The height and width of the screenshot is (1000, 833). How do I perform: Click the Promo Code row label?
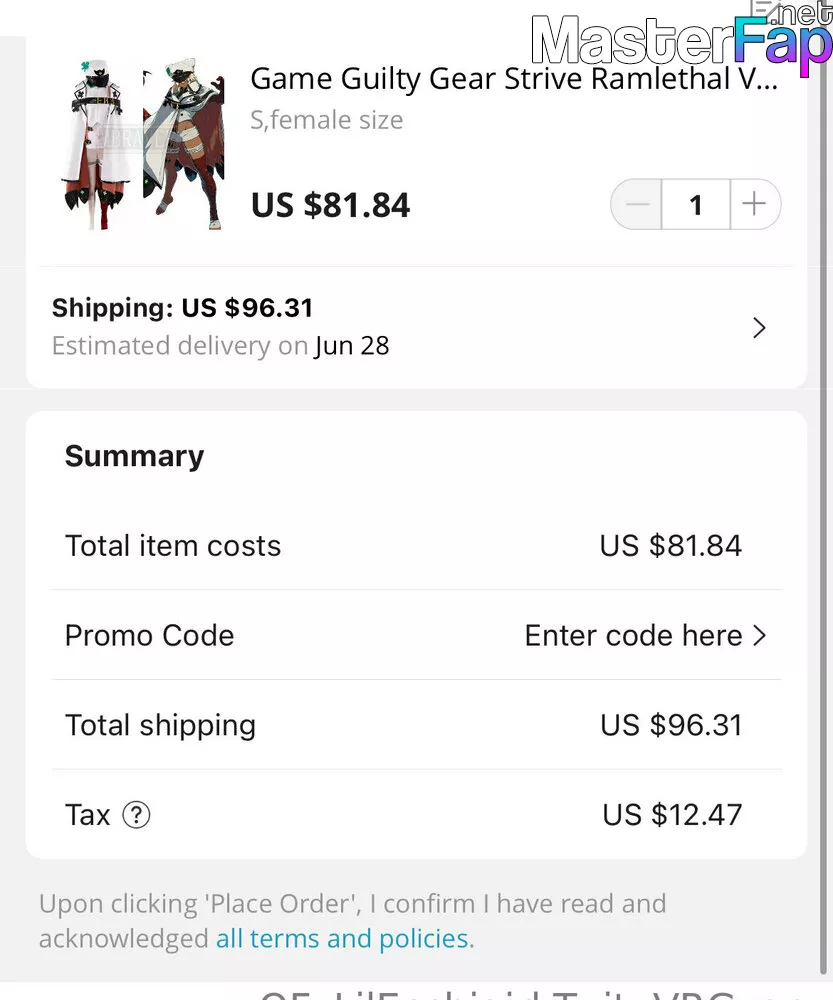tap(150, 635)
